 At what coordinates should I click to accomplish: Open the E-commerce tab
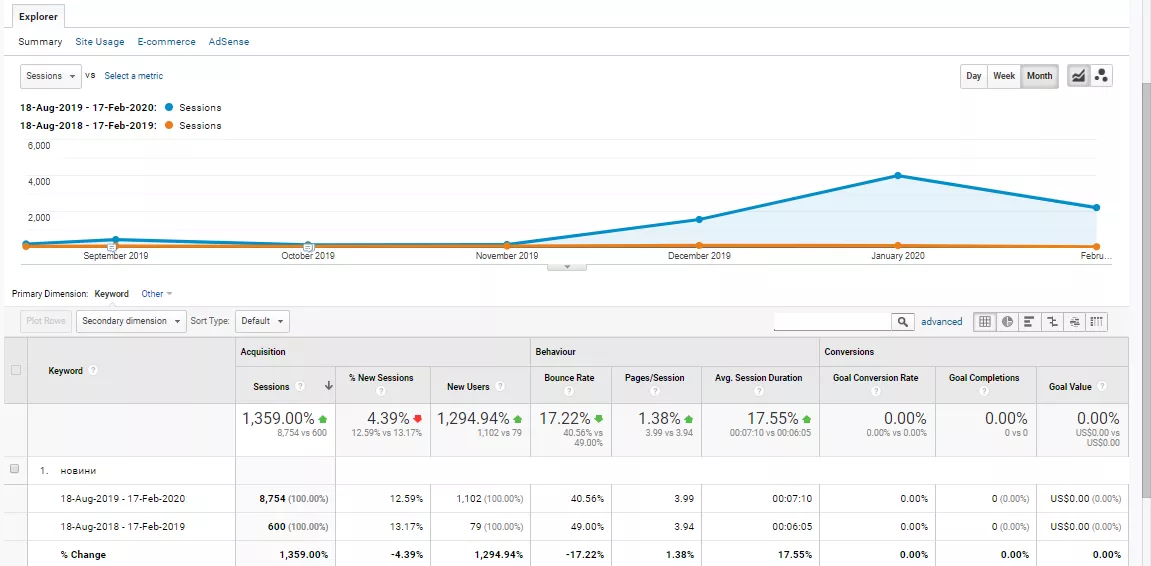[167, 42]
